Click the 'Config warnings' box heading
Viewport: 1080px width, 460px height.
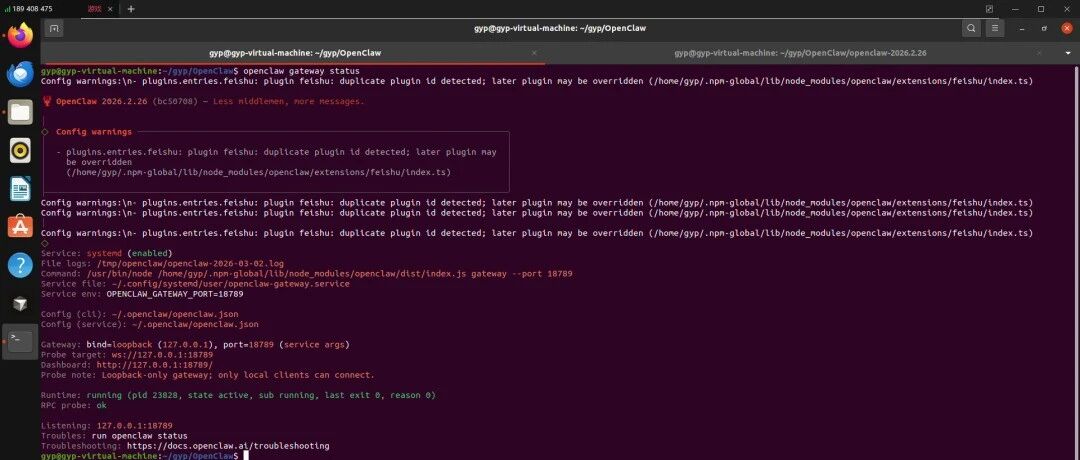click(x=94, y=132)
